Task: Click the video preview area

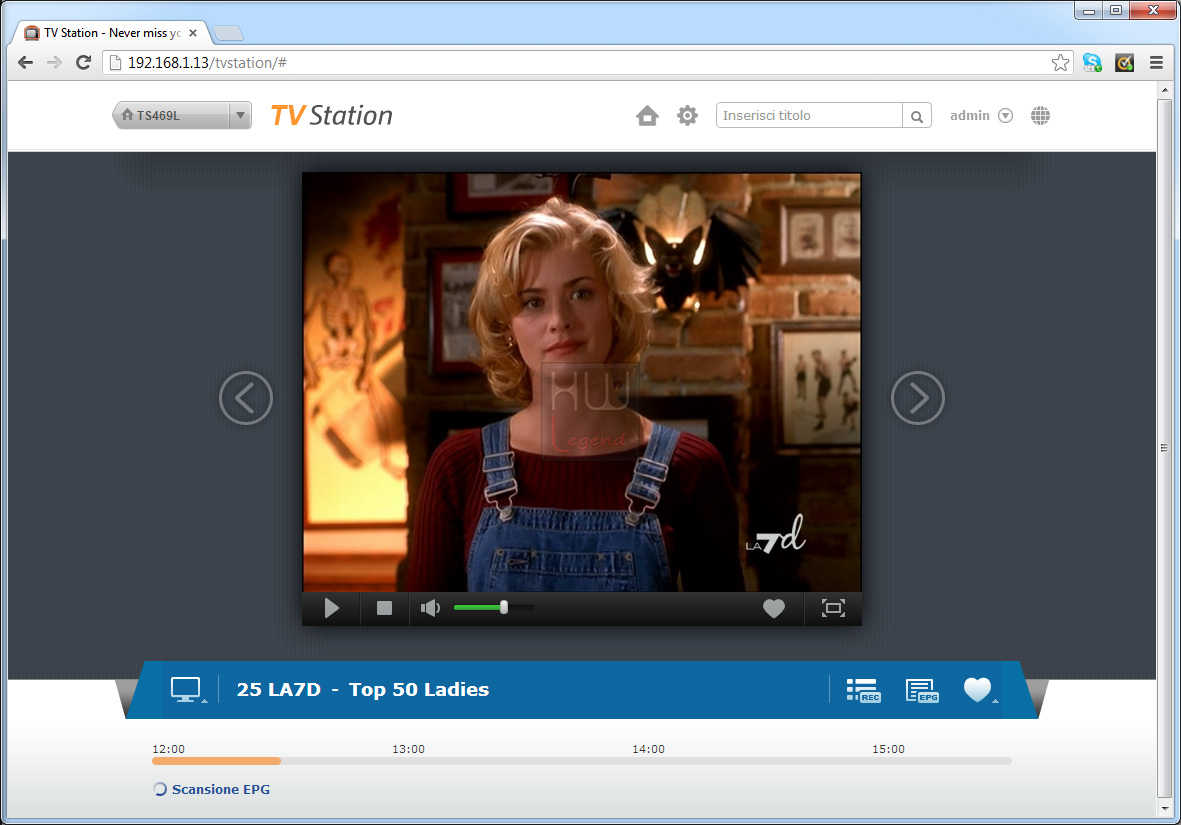Action: point(581,382)
